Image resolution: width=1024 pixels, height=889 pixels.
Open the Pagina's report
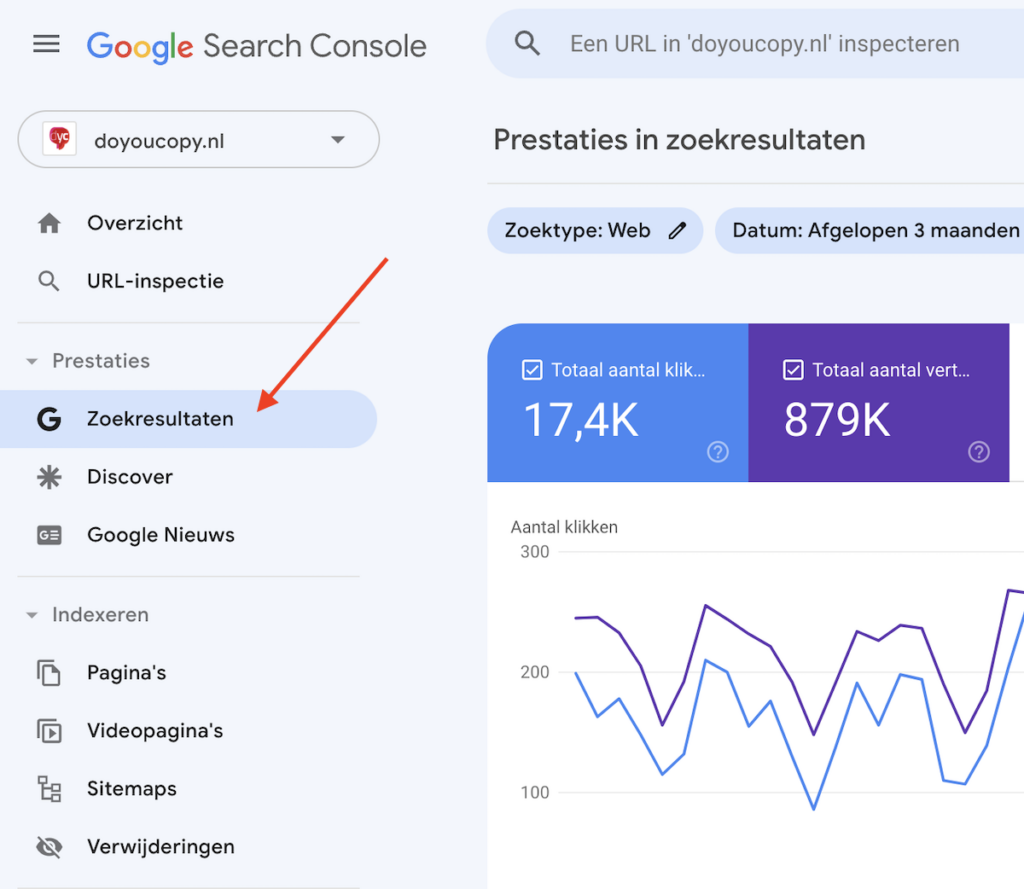tap(126, 673)
